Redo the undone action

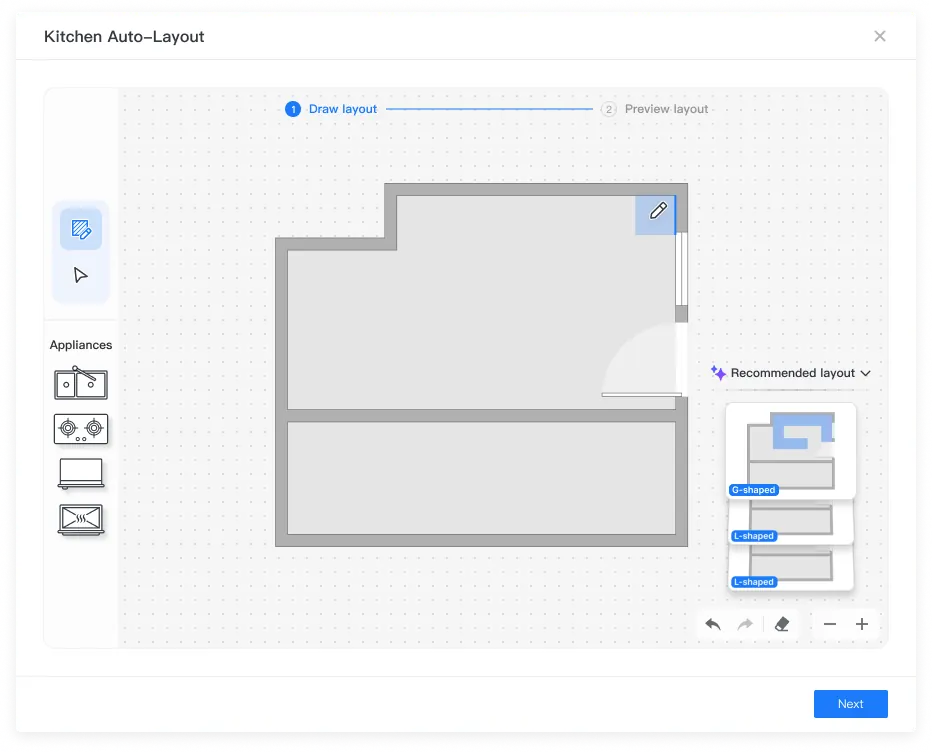coord(745,624)
